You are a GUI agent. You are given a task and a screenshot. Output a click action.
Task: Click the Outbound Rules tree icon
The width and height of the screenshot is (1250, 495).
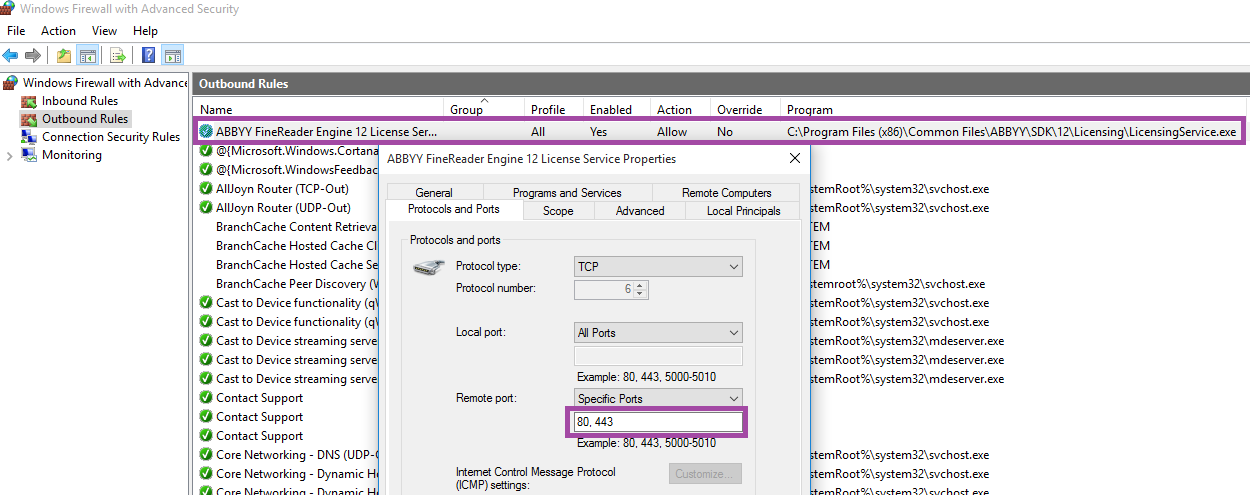(x=29, y=119)
